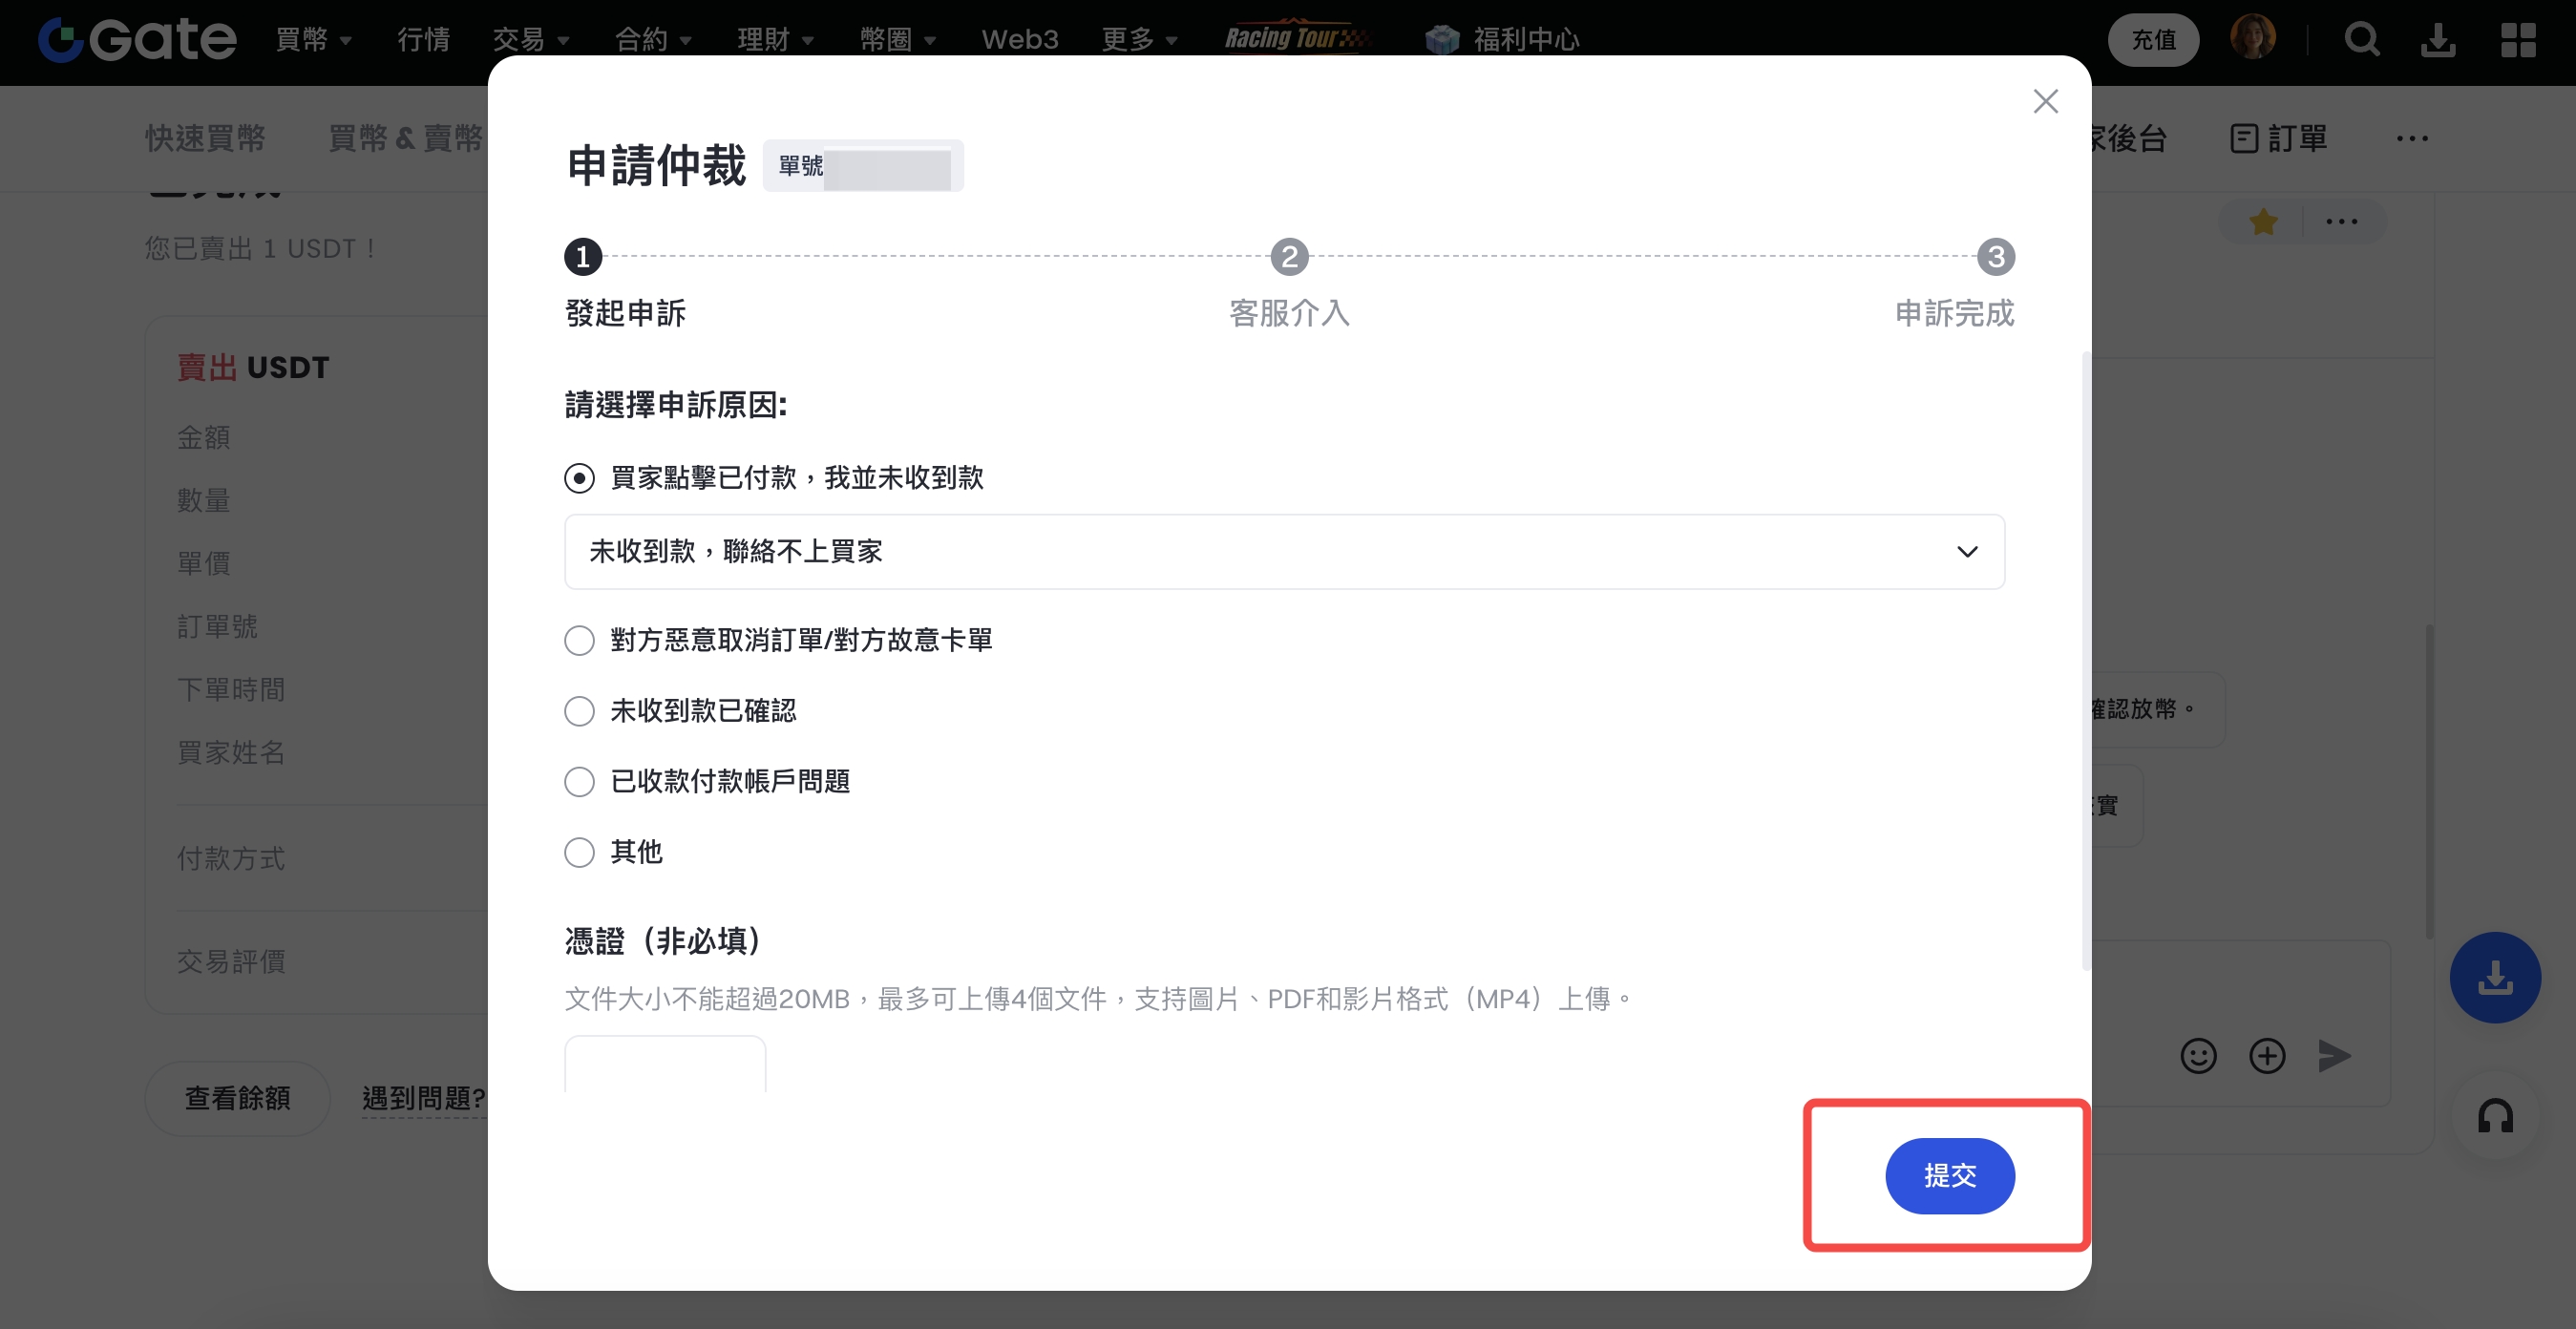
Task: Switch to the 快速買幣 tab
Action: (x=205, y=138)
